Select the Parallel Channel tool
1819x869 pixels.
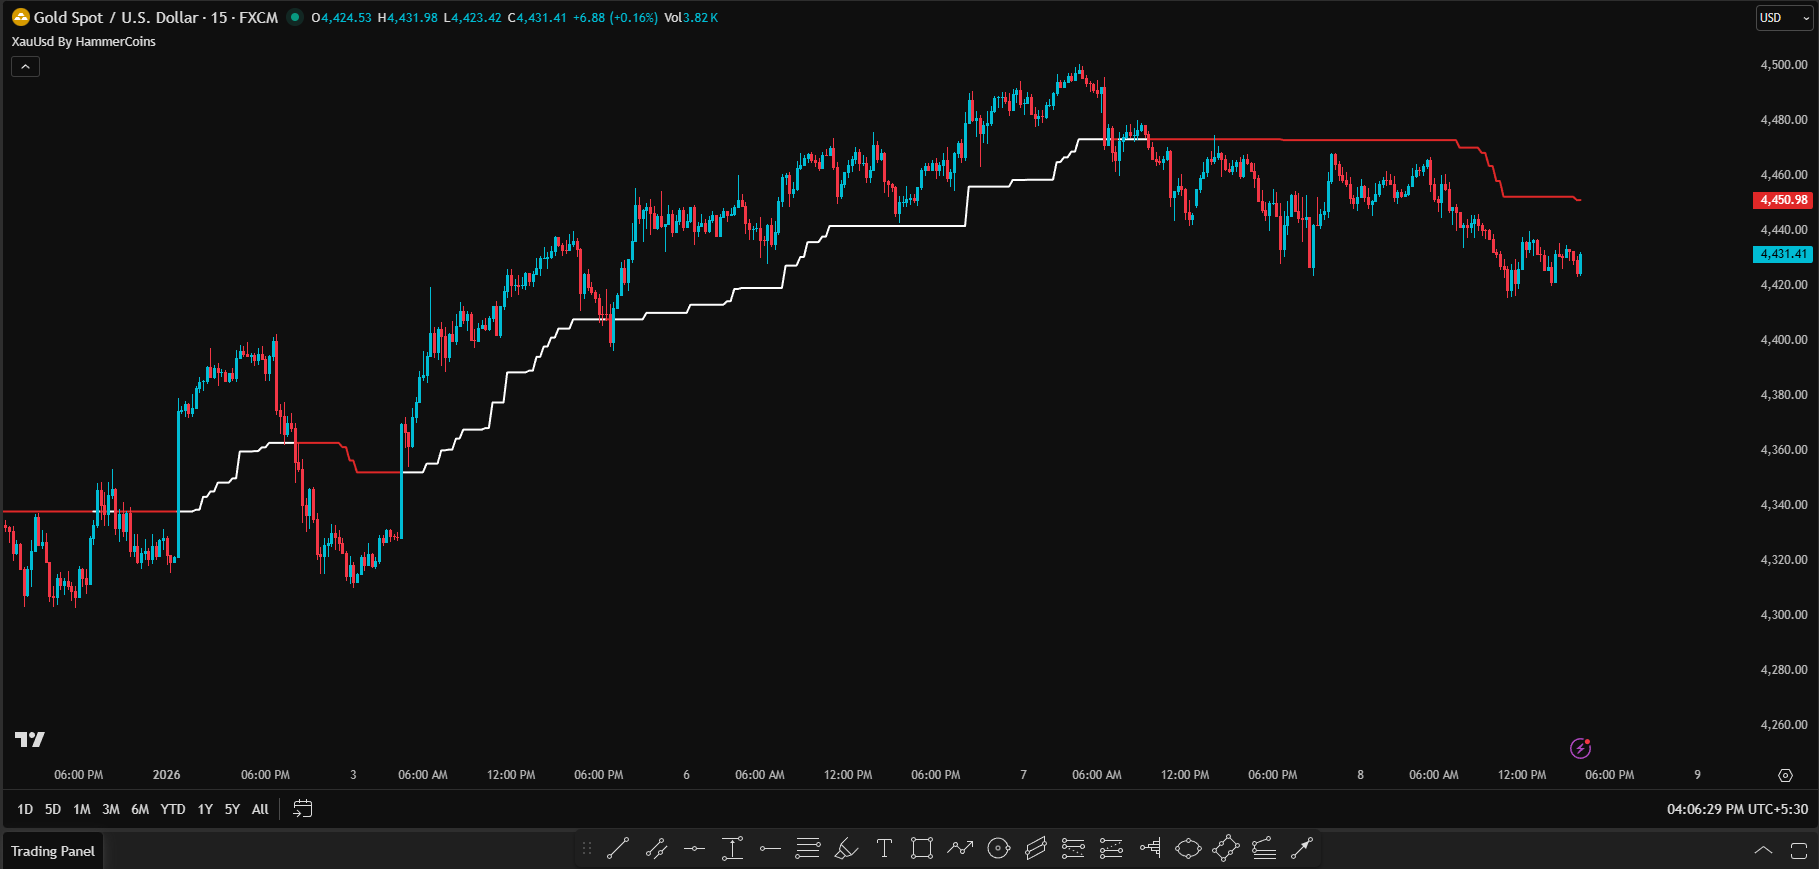(x=656, y=849)
